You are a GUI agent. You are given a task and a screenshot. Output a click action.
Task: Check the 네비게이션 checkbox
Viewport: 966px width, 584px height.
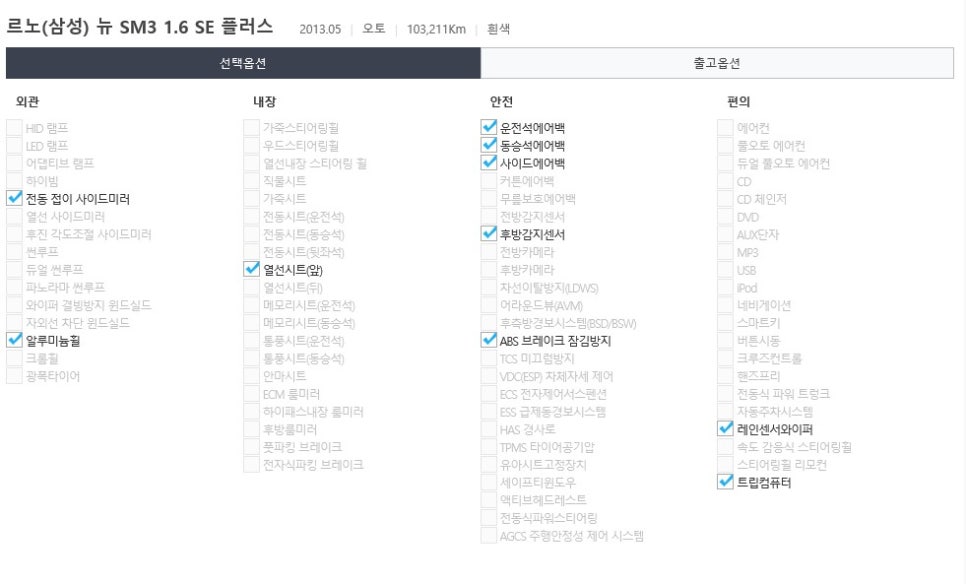click(x=726, y=305)
